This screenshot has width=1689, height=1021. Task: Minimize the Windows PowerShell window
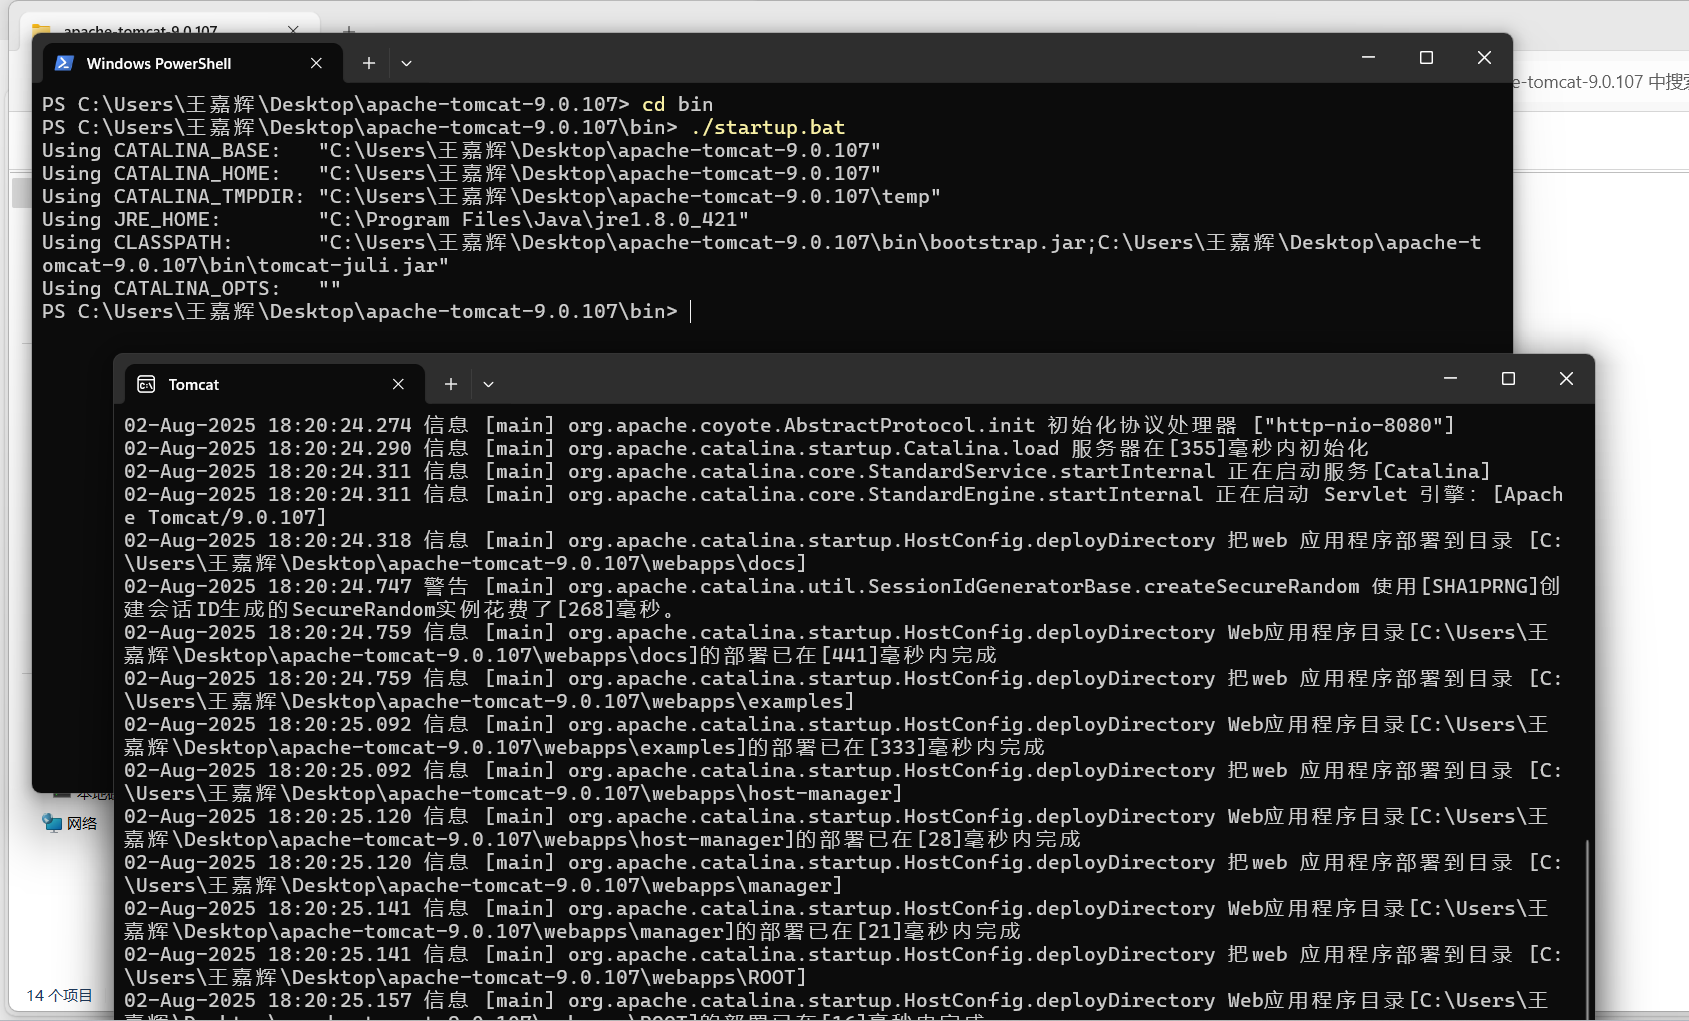click(1368, 58)
